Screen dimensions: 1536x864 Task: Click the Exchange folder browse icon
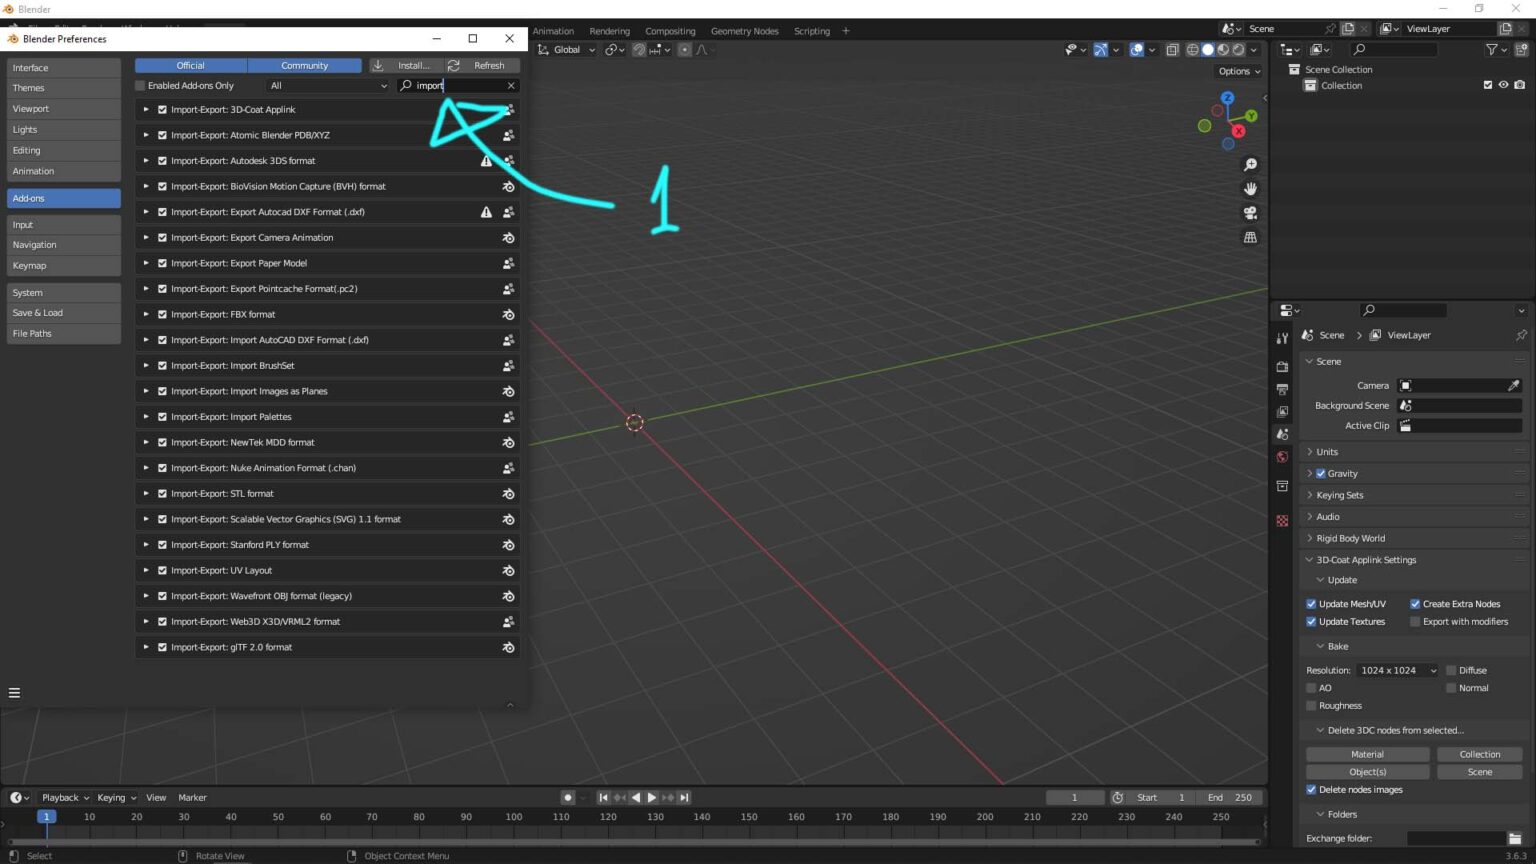[1515, 838]
